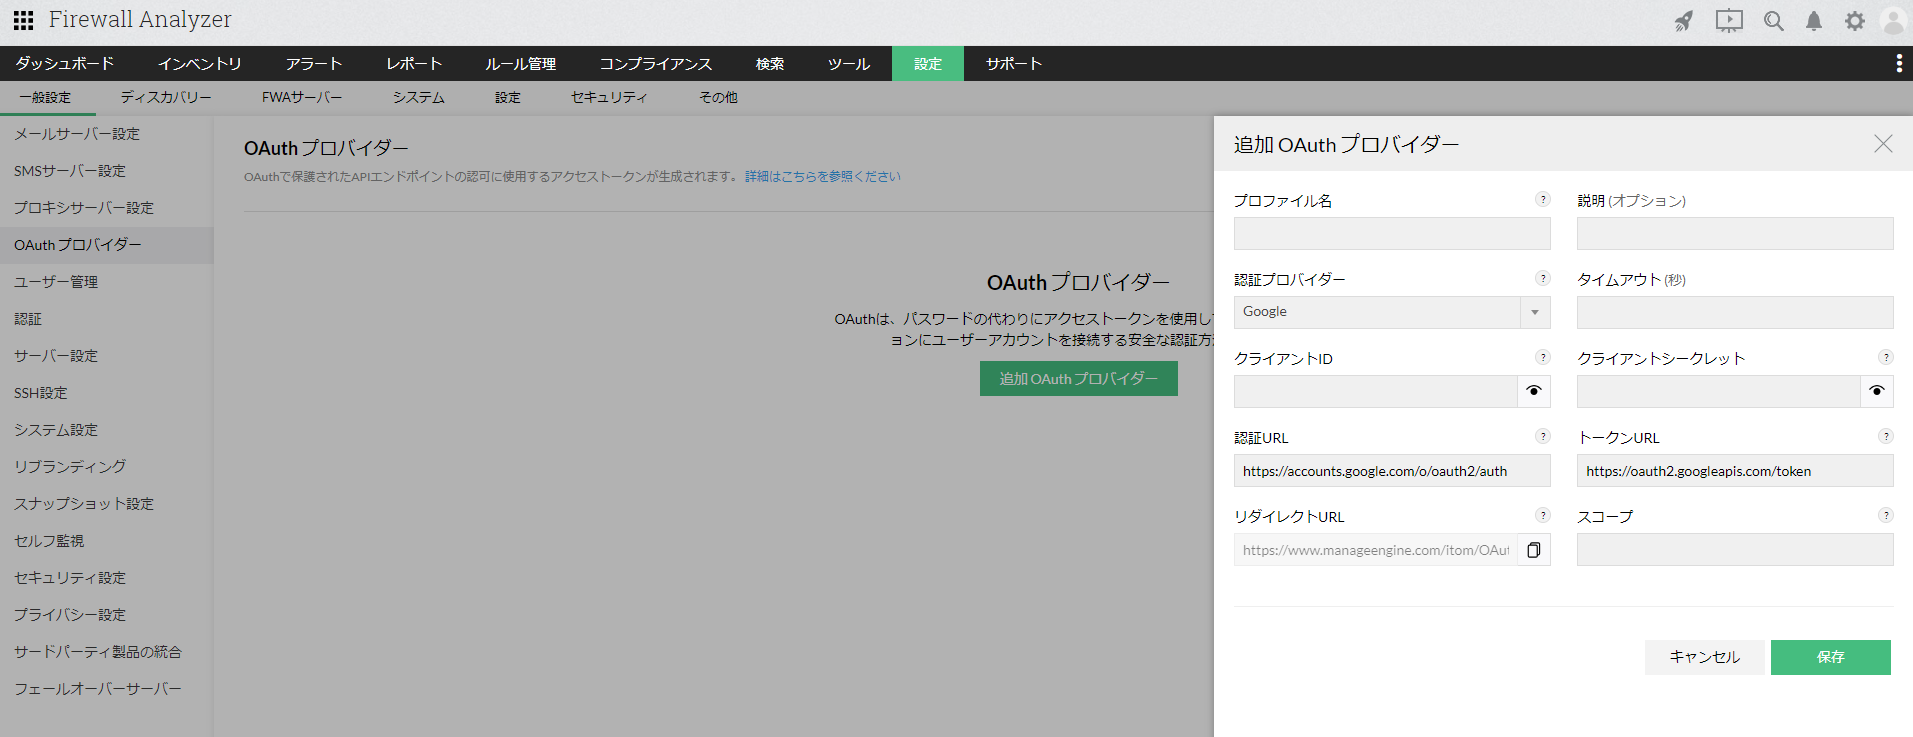Screen dimensions: 1913x737
Task: Go to インベントリ in the main menu
Action: 200,64
